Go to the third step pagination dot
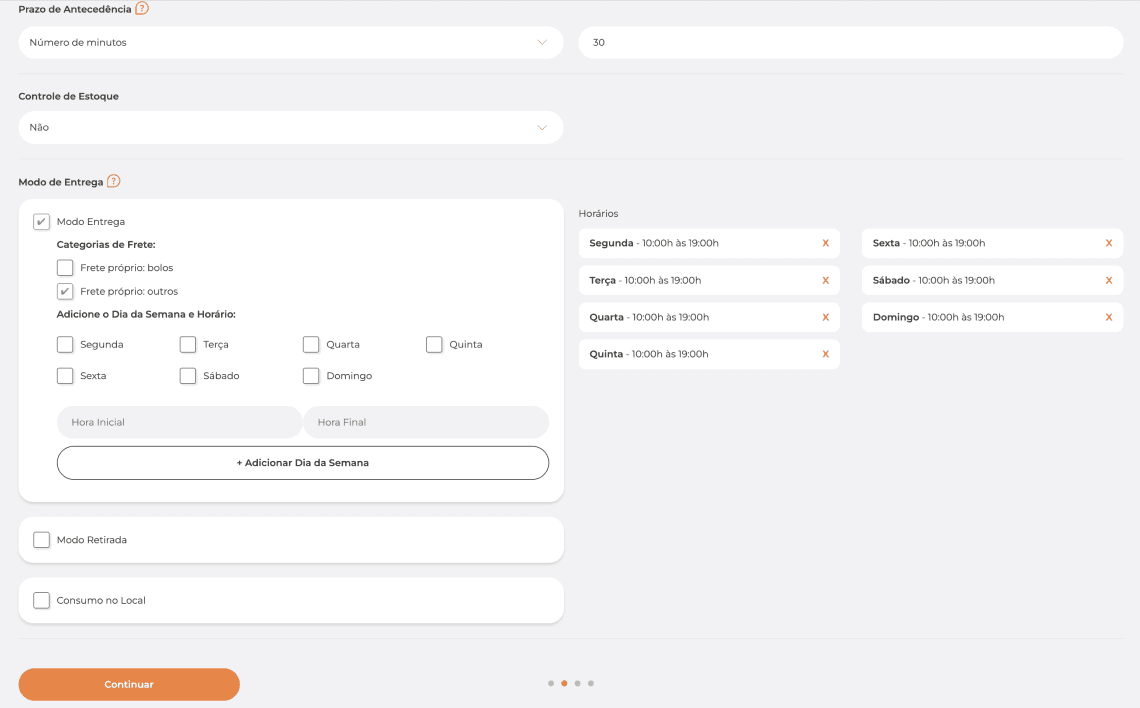This screenshot has width=1140, height=708. click(x=578, y=684)
